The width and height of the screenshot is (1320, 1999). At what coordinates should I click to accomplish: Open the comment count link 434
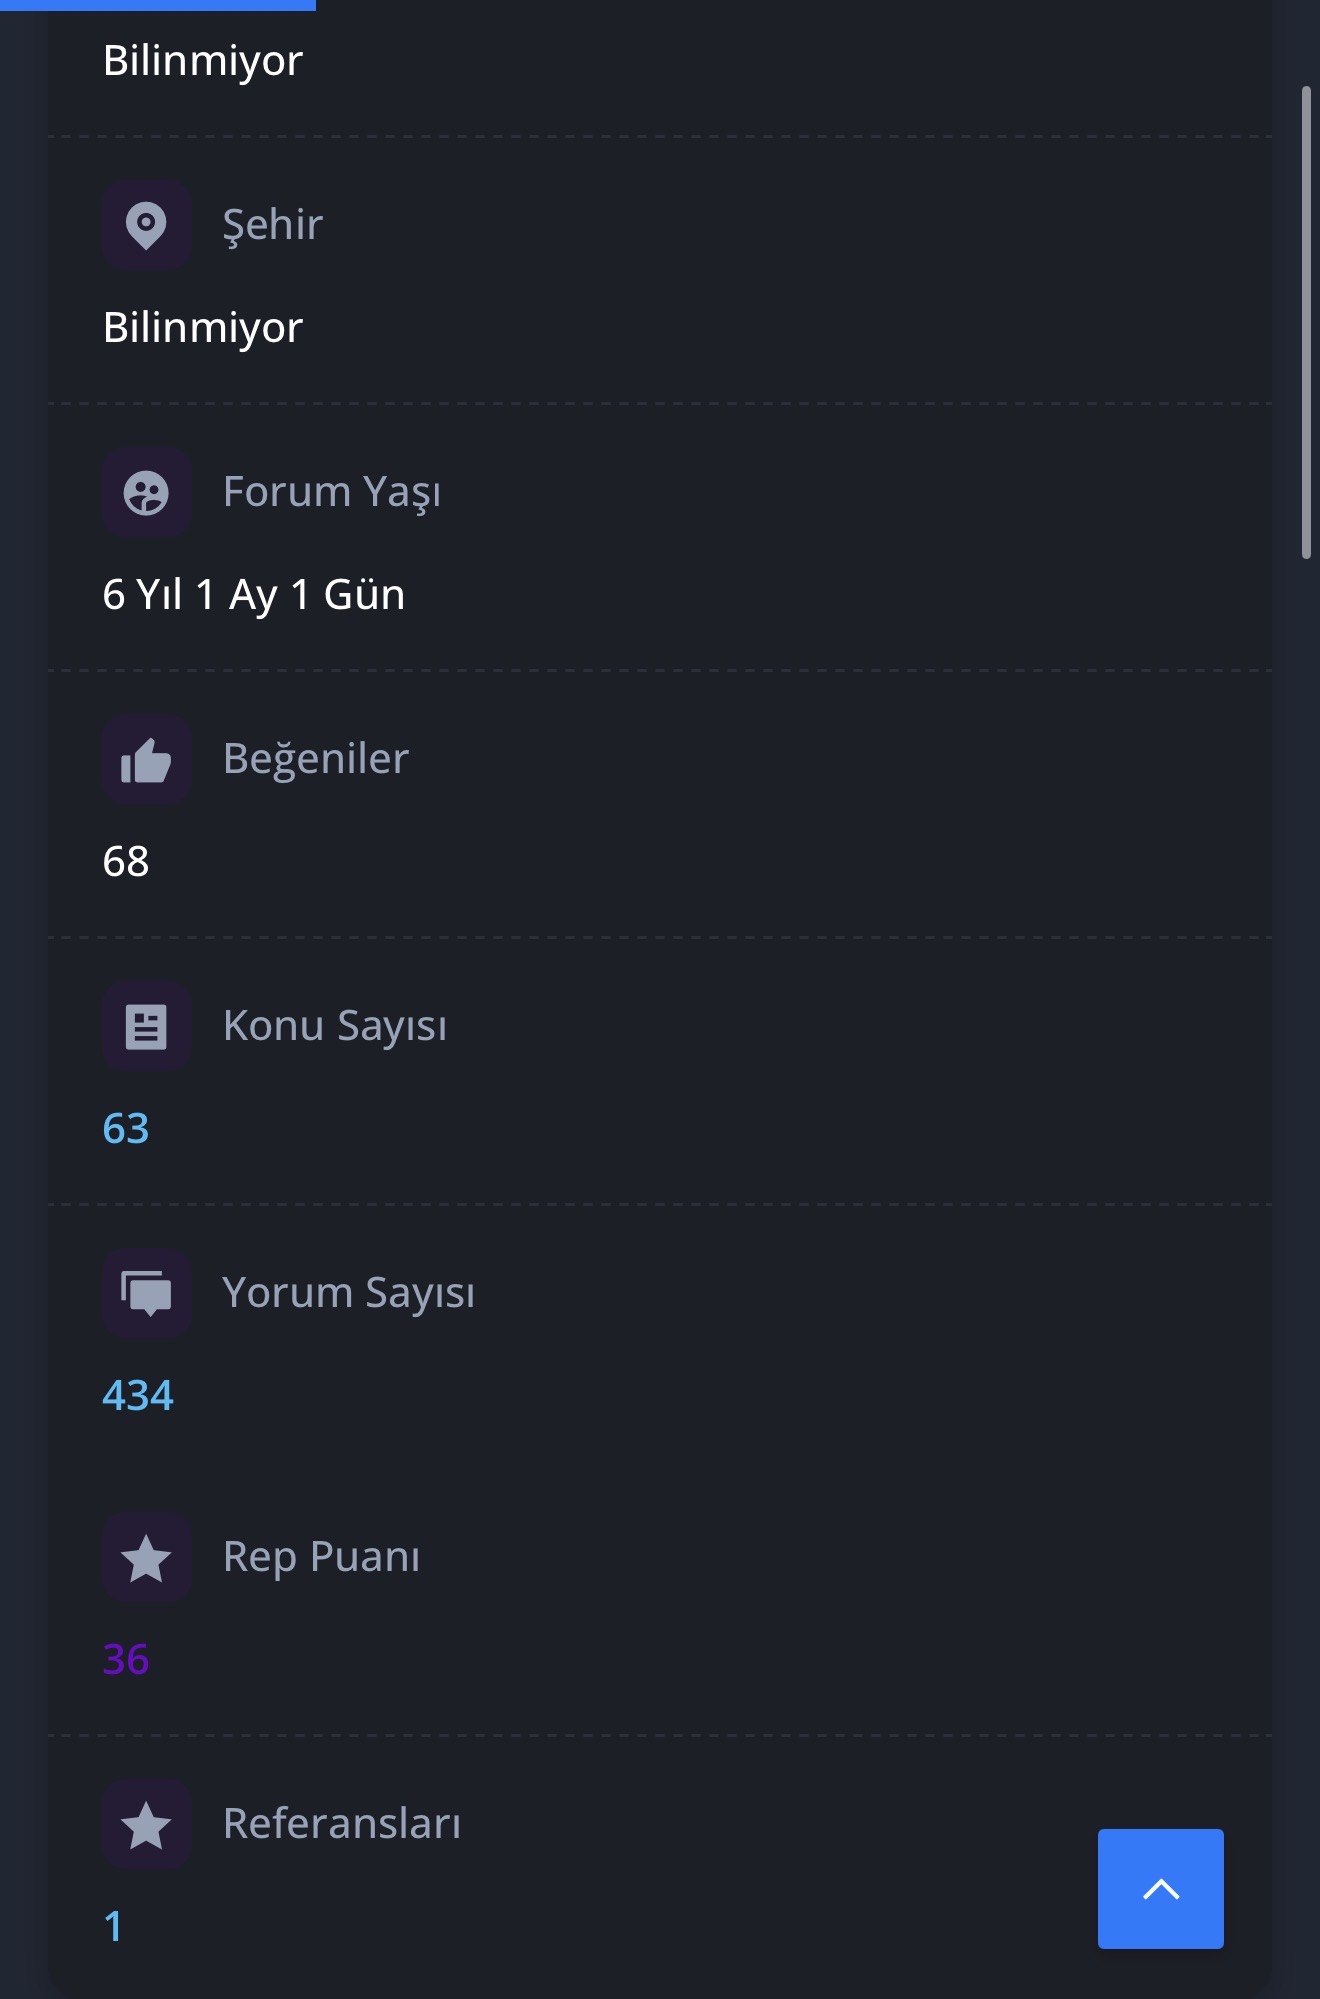coord(138,1395)
